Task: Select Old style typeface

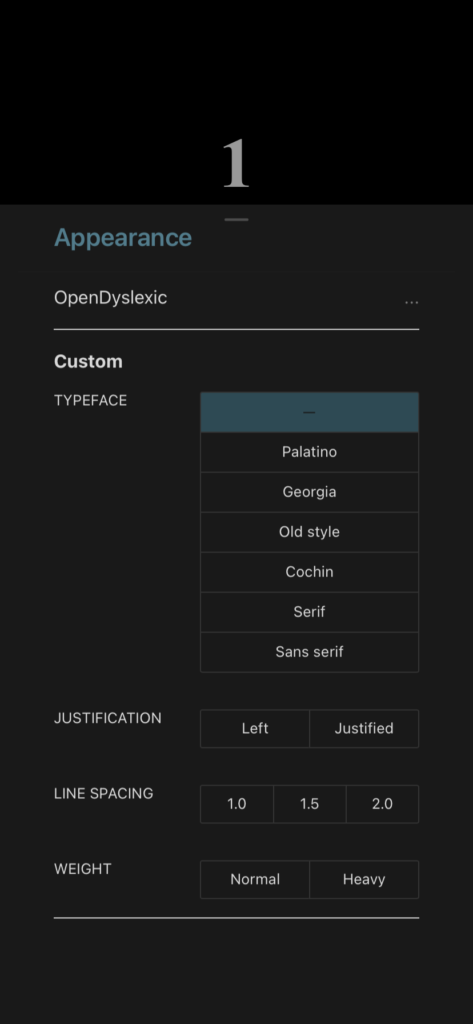Action: tap(309, 532)
